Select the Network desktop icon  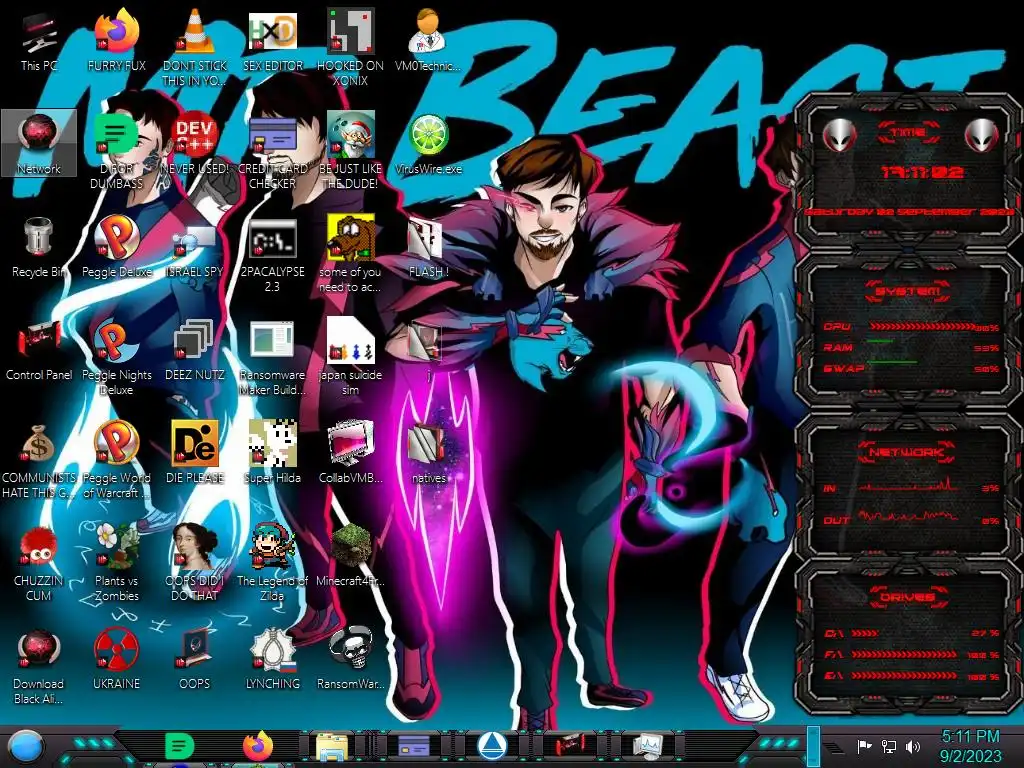(x=39, y=143)
